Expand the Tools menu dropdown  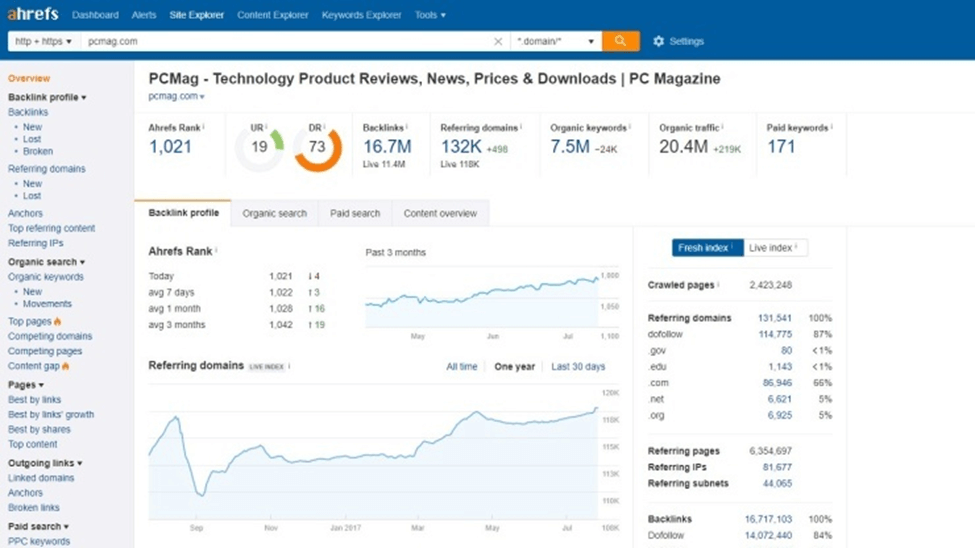430,15
